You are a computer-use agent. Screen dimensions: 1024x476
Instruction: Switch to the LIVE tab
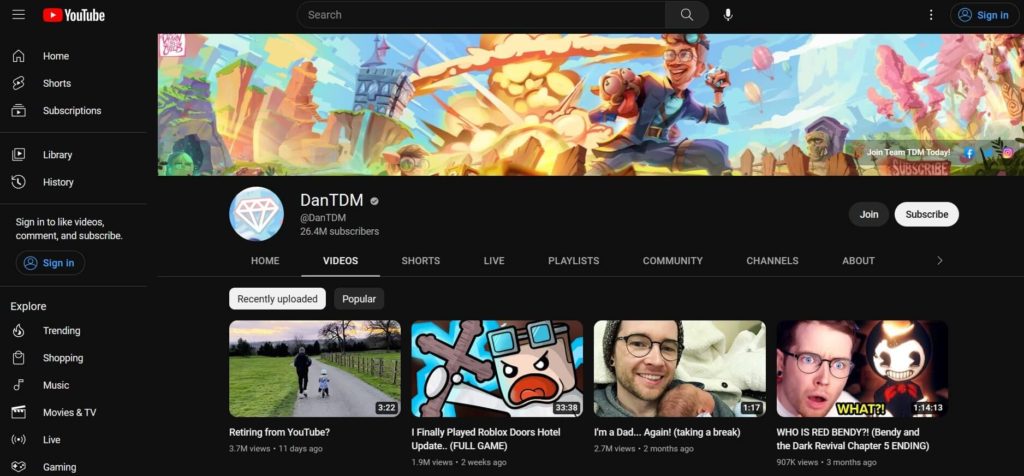tap(494, 261)
